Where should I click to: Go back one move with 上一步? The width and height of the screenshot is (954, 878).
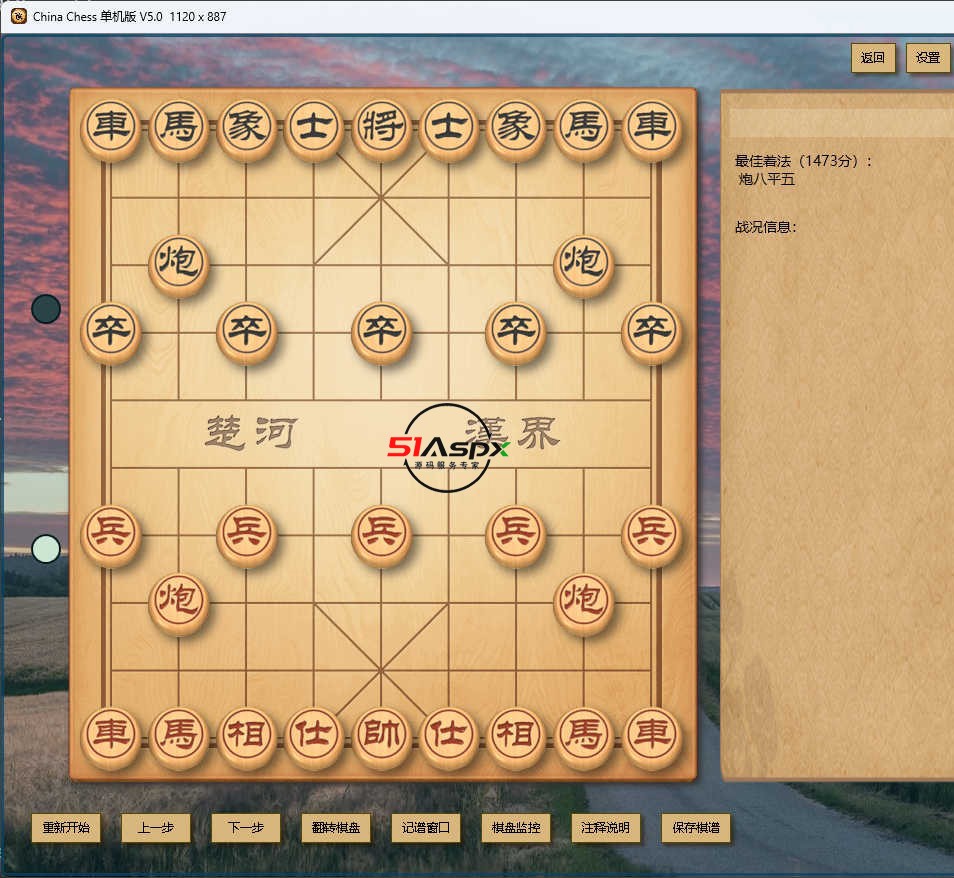click(x=156, y=827)
